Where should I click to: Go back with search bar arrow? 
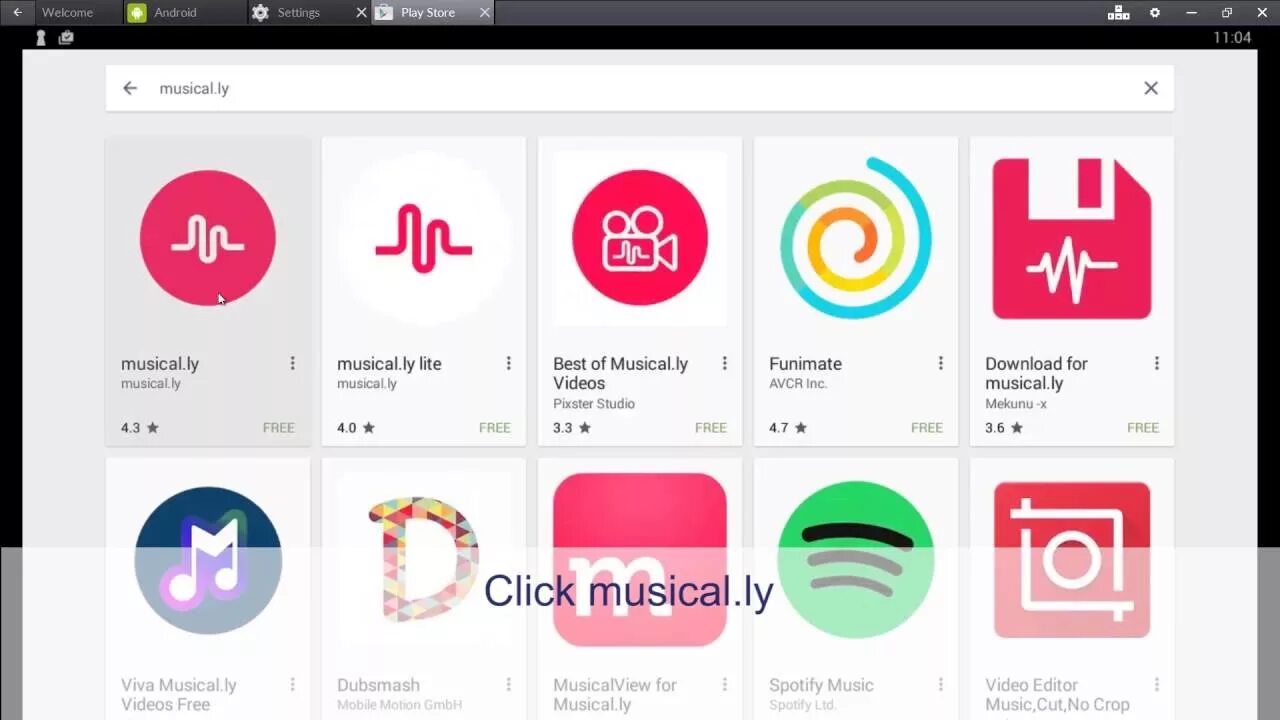pyautogui.click(x=130, y=88)
